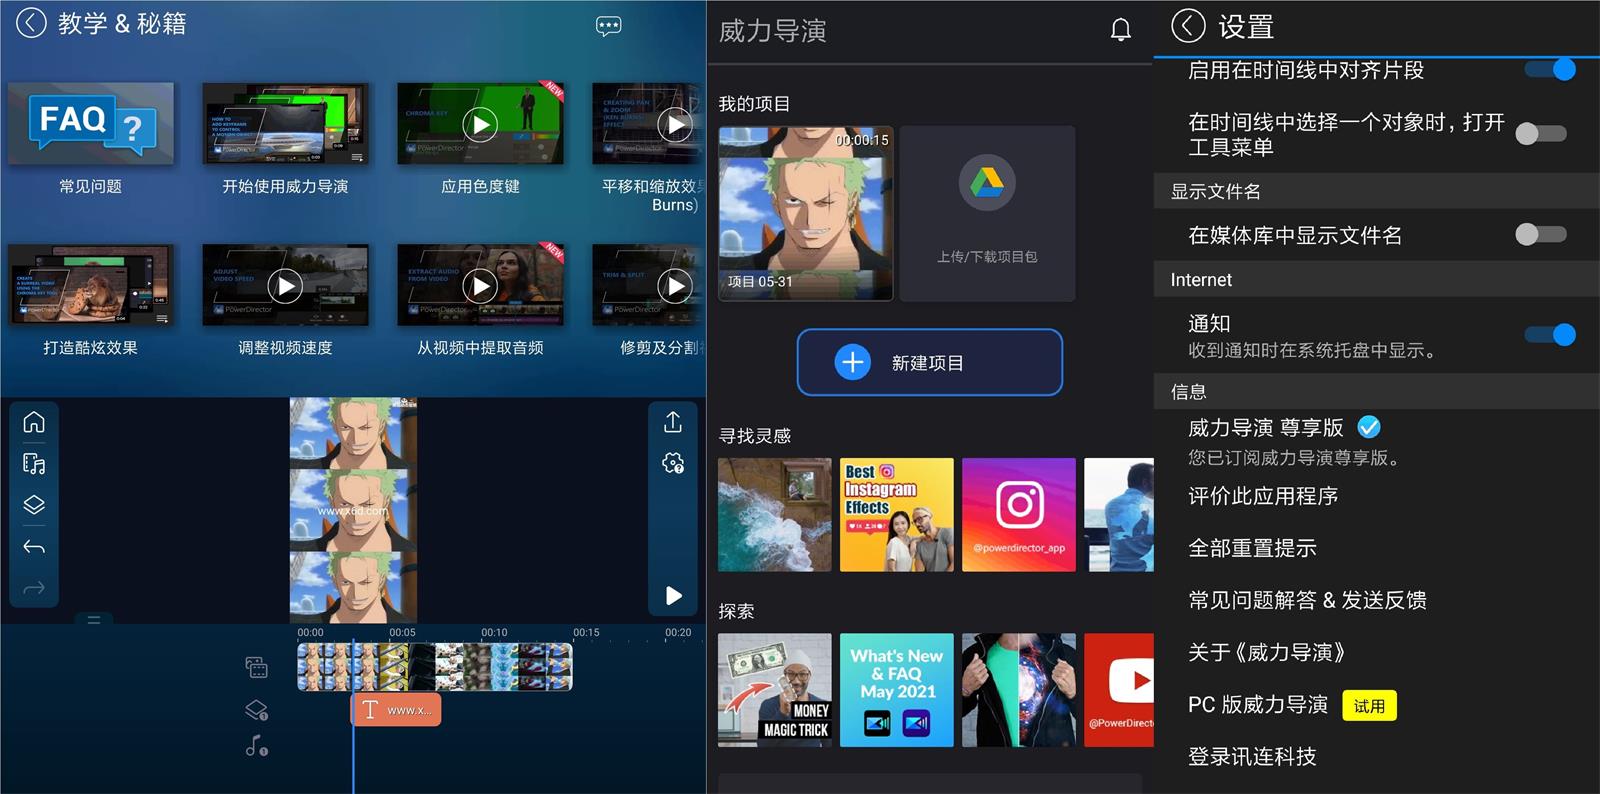Tap the home icon in editor sidebar

click(34, 422)
